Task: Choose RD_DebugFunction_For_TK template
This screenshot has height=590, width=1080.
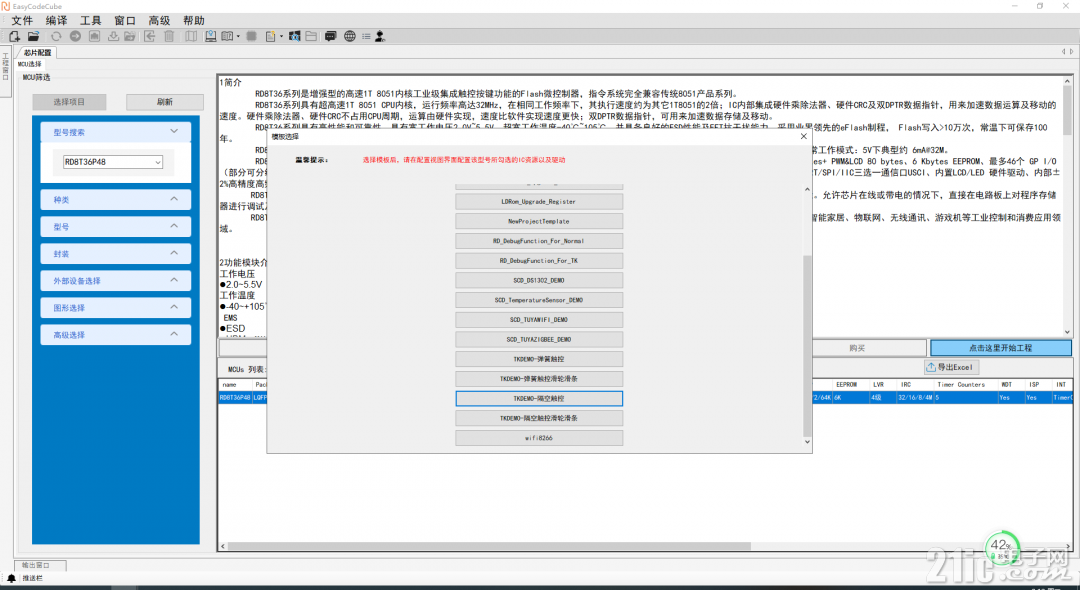Action: click(x=539, y=261)
